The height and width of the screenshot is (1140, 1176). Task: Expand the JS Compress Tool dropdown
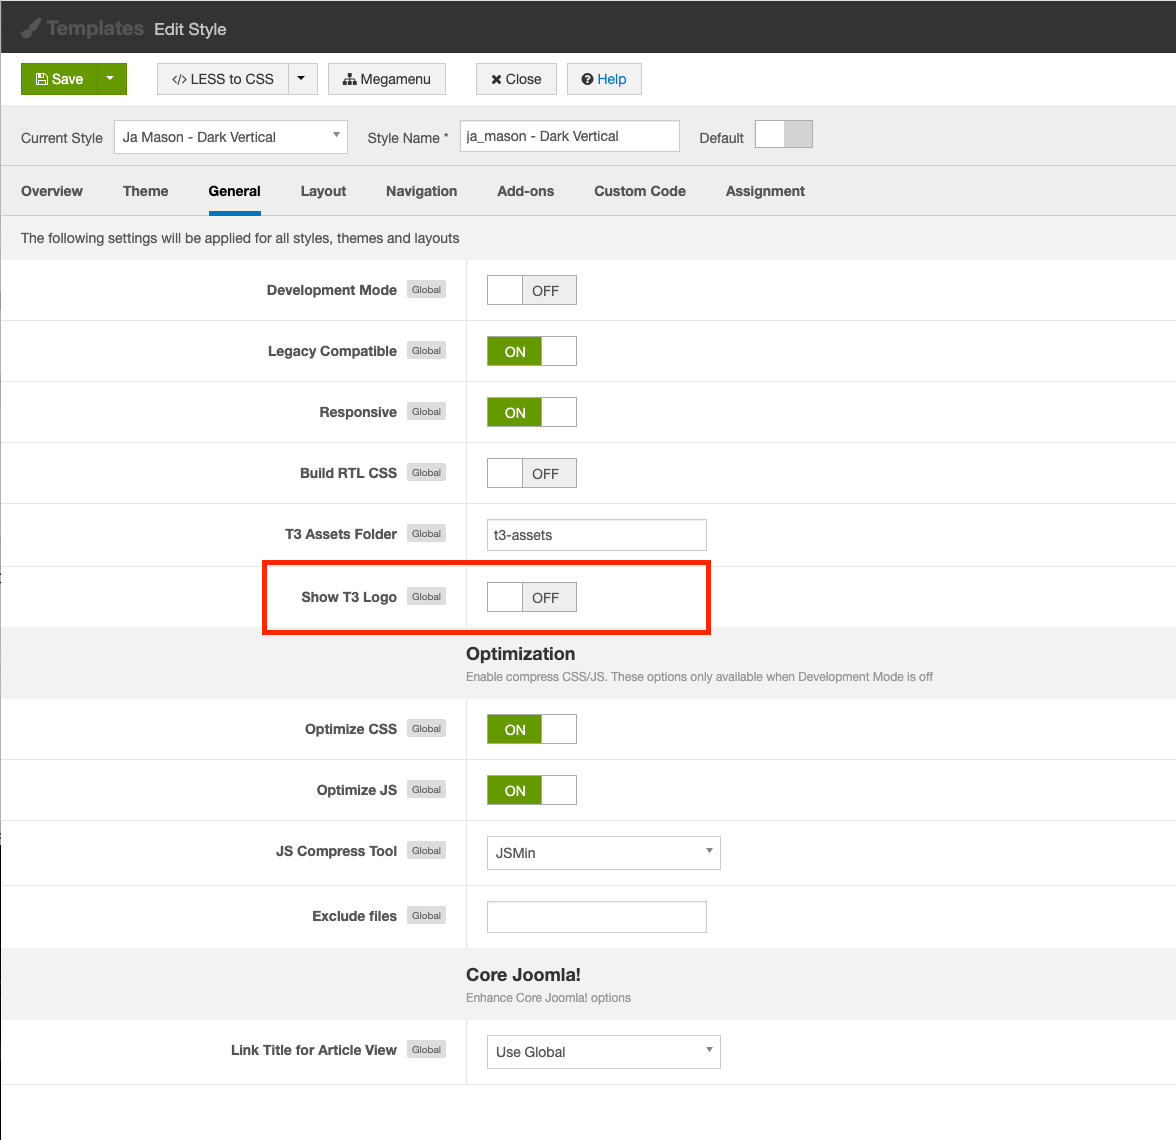point(603,853)
